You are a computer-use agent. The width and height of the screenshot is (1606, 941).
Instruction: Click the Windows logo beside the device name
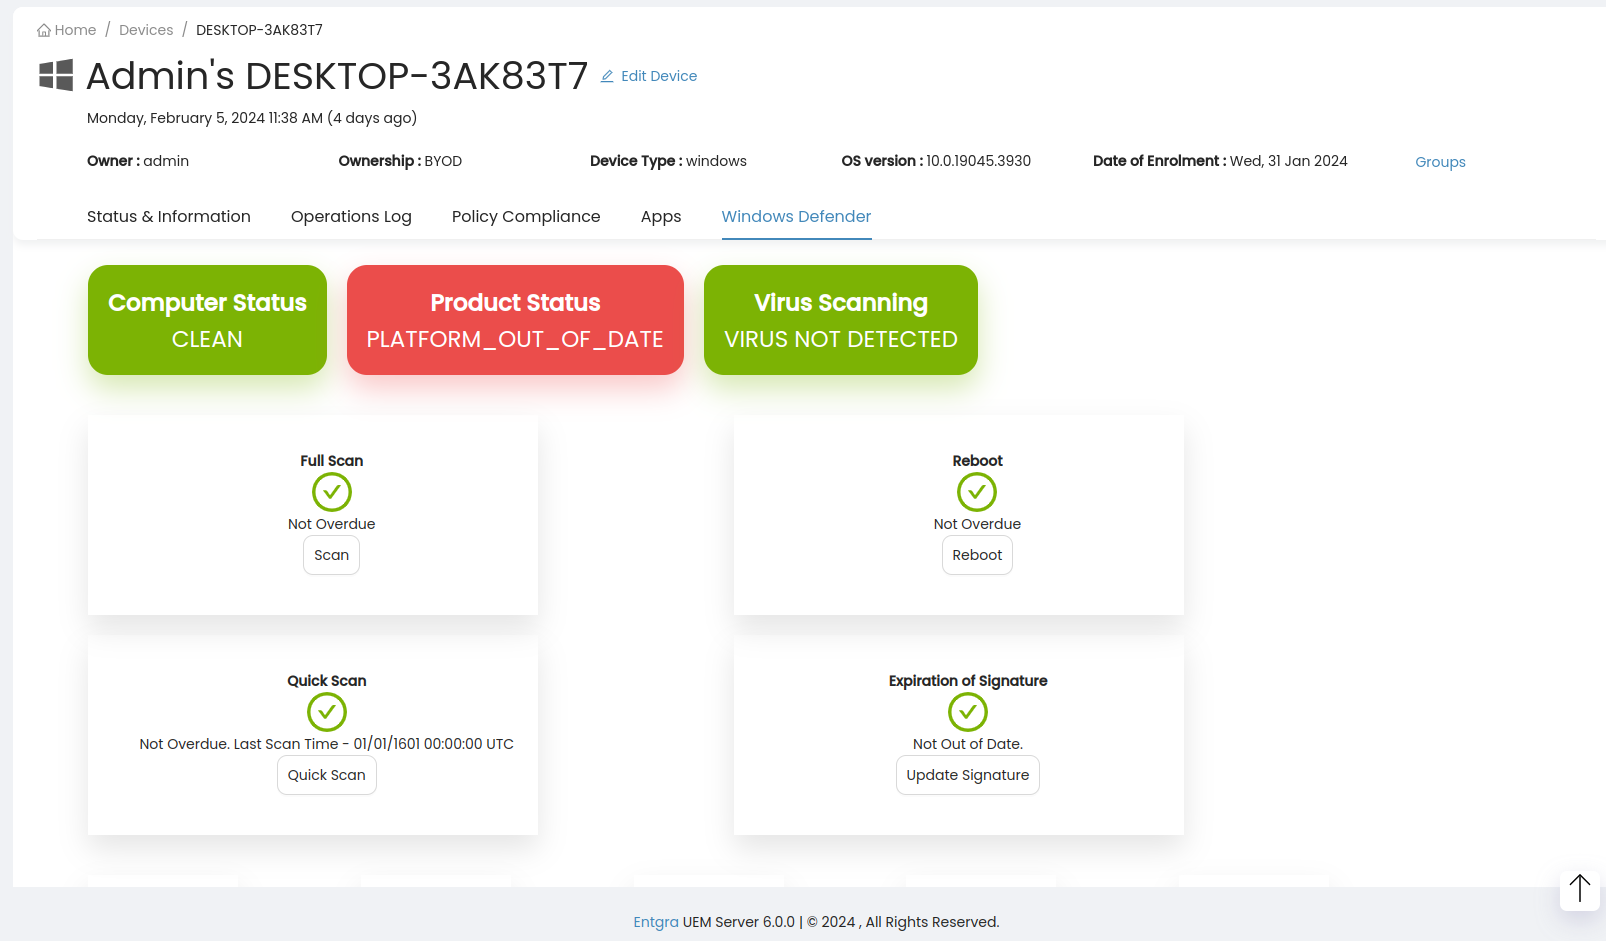tap(55, 75)
